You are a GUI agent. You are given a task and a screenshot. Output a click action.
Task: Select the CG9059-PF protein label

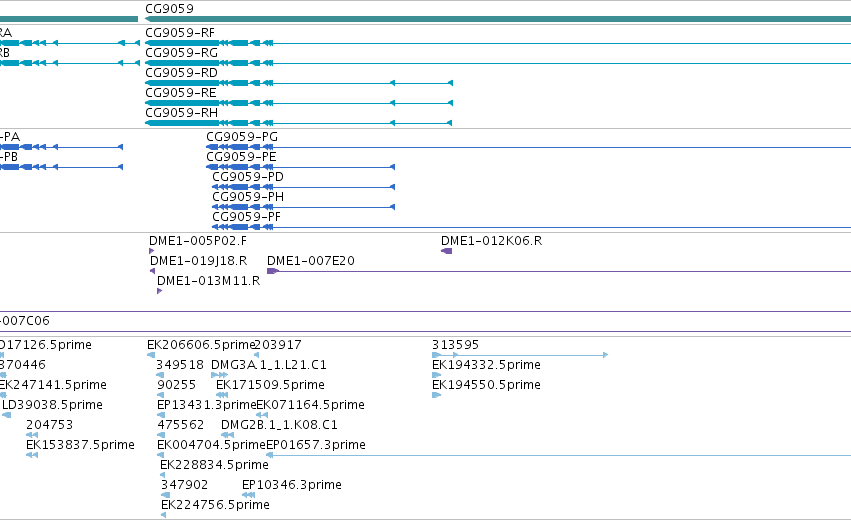click(x=246, y=217)
